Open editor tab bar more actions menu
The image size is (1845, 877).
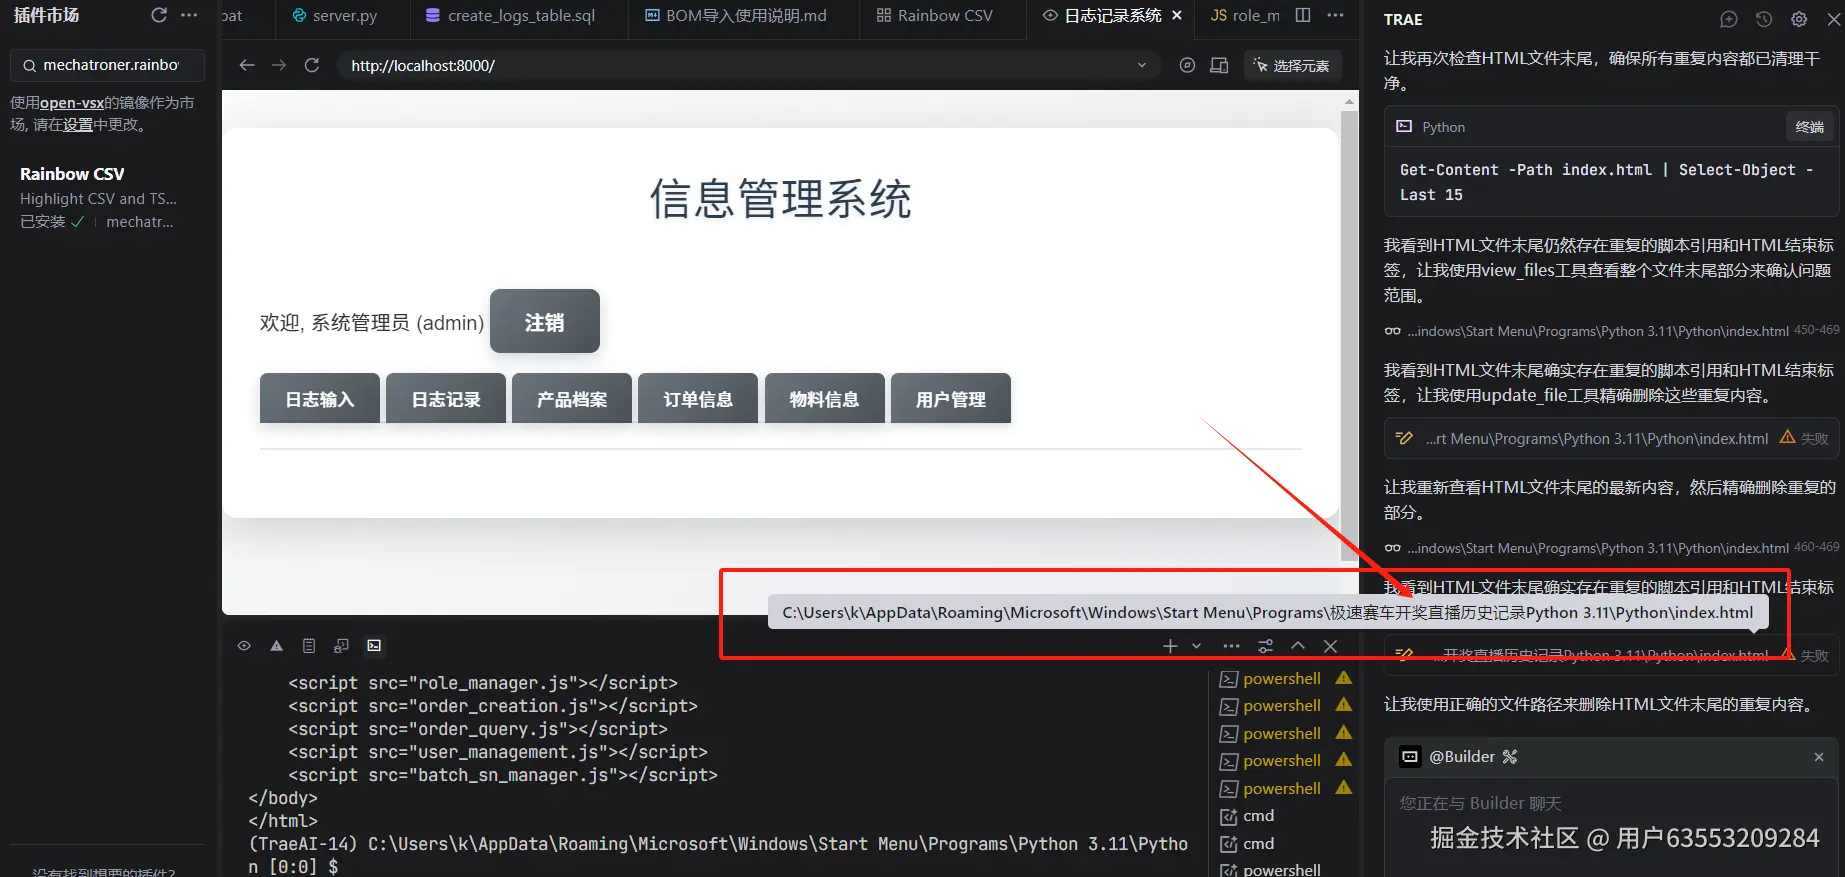pyautogui.click(x=1335, y=15)
